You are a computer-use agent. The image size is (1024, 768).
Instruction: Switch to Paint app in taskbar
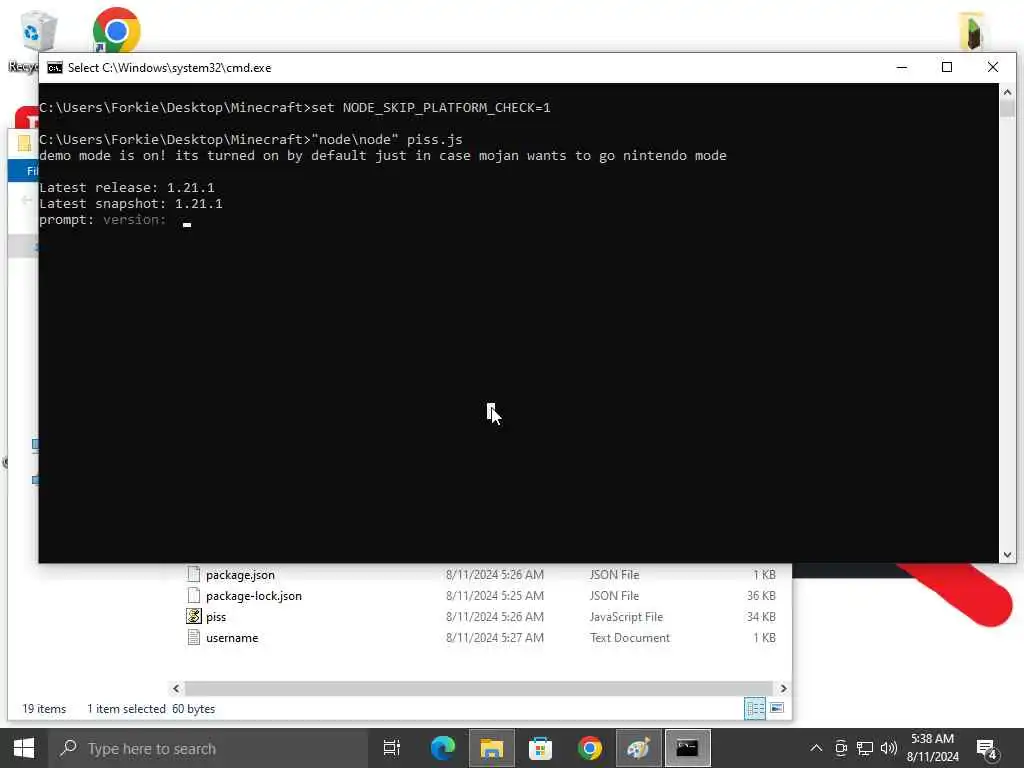click(638, 748)
